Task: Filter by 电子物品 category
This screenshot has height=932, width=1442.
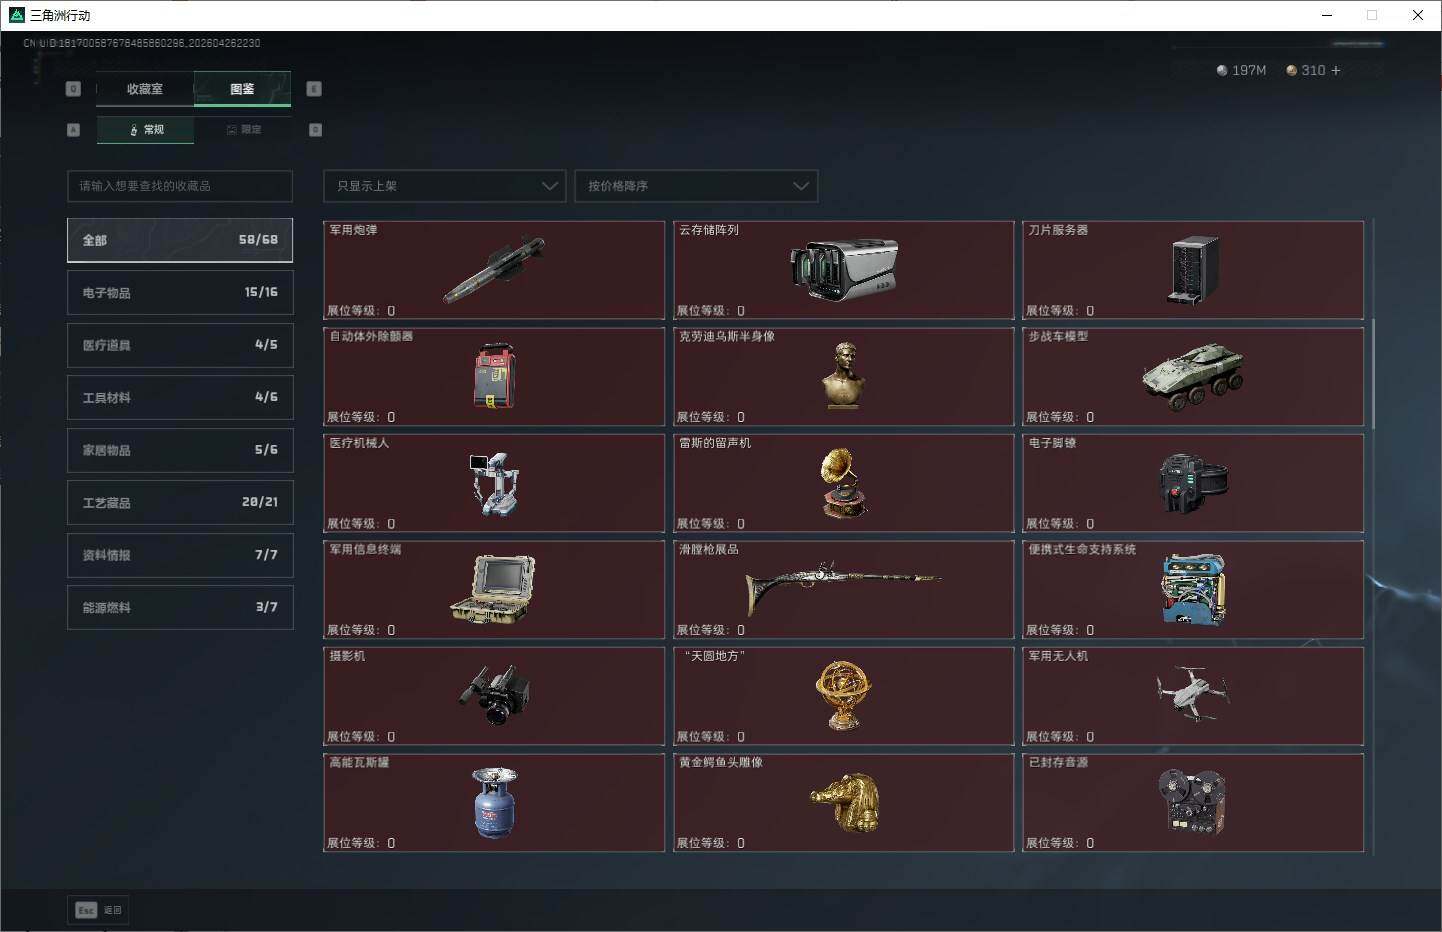Action: pos(180,293)
